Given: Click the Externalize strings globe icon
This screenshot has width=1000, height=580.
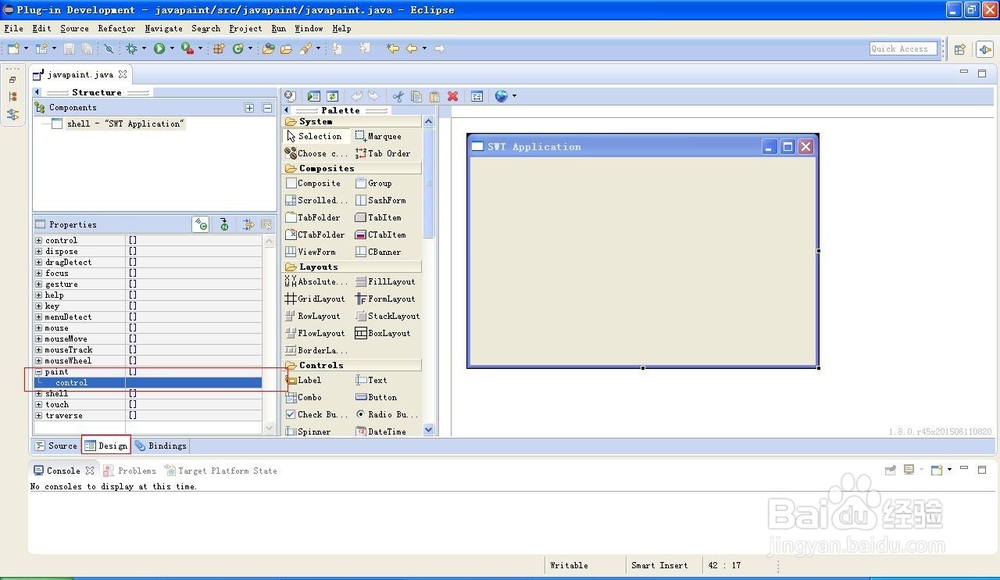Looking at the screenshot, I should point(502,96).
